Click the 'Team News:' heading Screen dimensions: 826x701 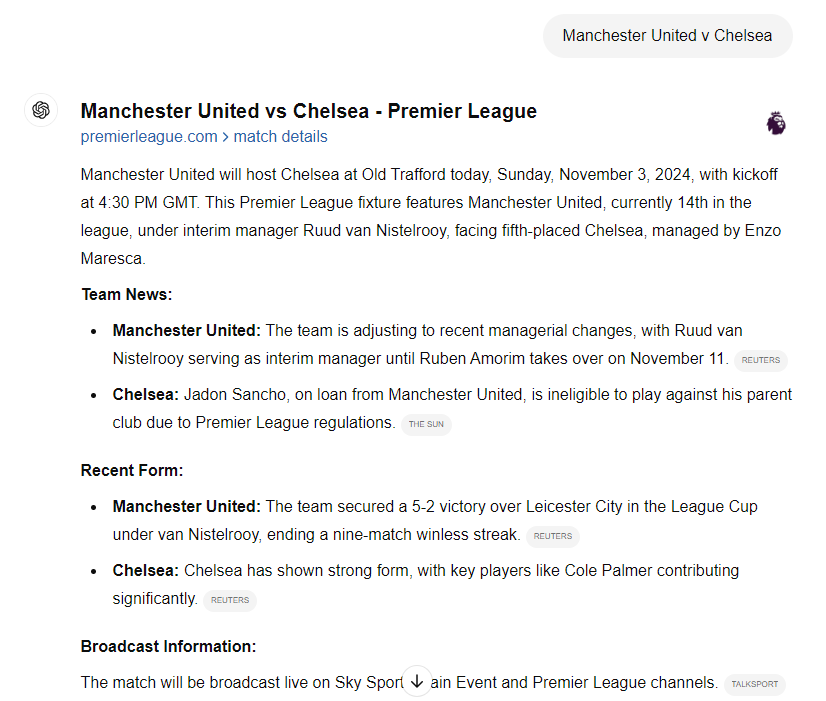[x=126, y=295]
